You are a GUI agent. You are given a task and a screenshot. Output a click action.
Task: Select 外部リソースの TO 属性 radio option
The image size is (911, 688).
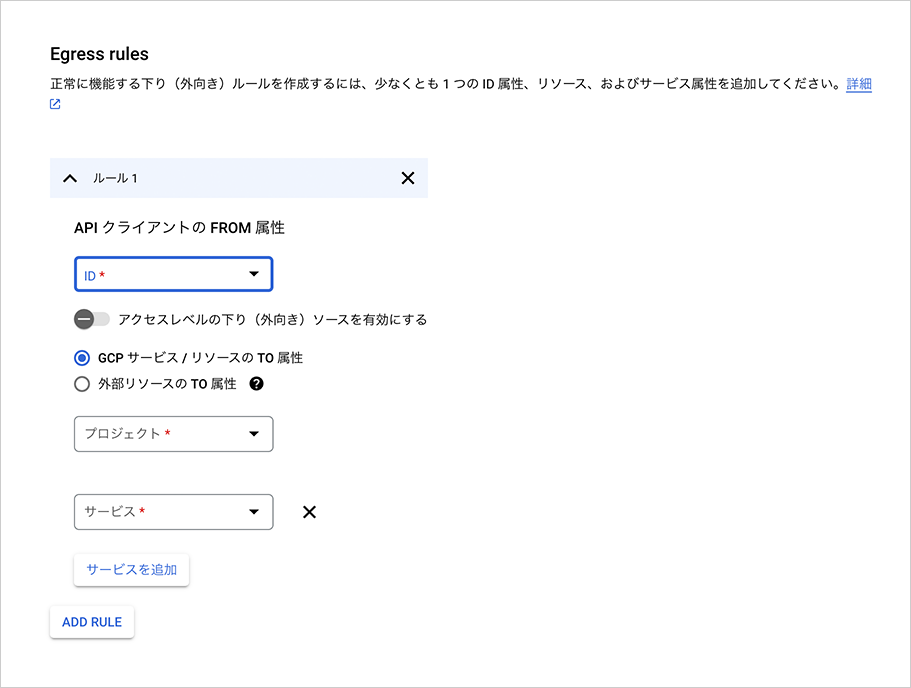[x=82, y=383]
